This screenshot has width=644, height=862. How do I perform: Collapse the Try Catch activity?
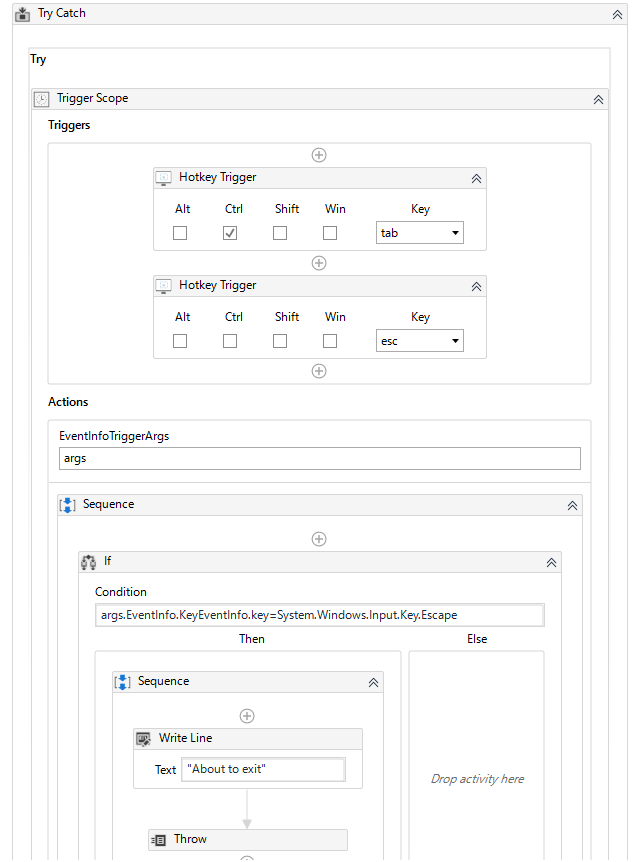click(617, 14)
